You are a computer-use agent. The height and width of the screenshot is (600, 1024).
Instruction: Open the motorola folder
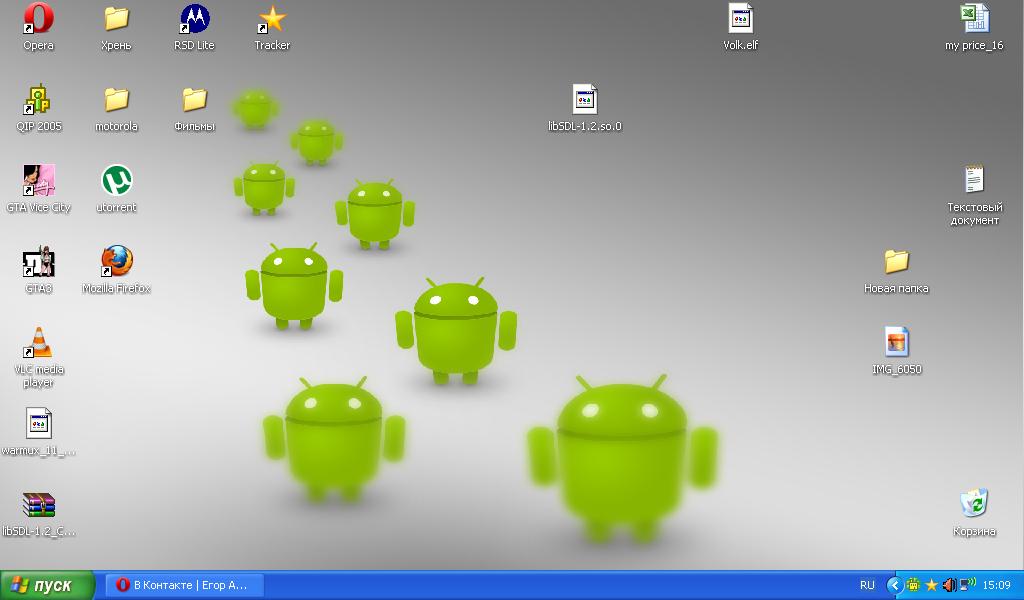click(x=116, y=100)
